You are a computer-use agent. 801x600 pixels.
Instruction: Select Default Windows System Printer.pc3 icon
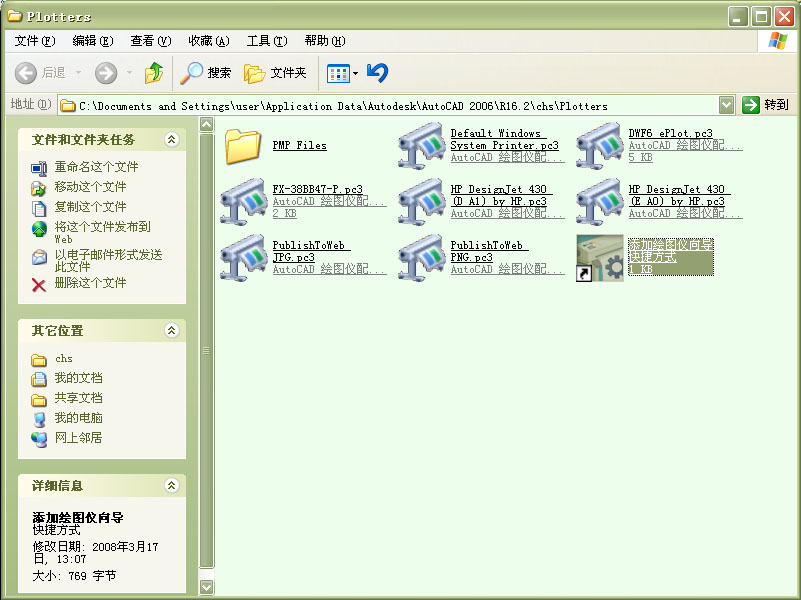pos(420,146)
